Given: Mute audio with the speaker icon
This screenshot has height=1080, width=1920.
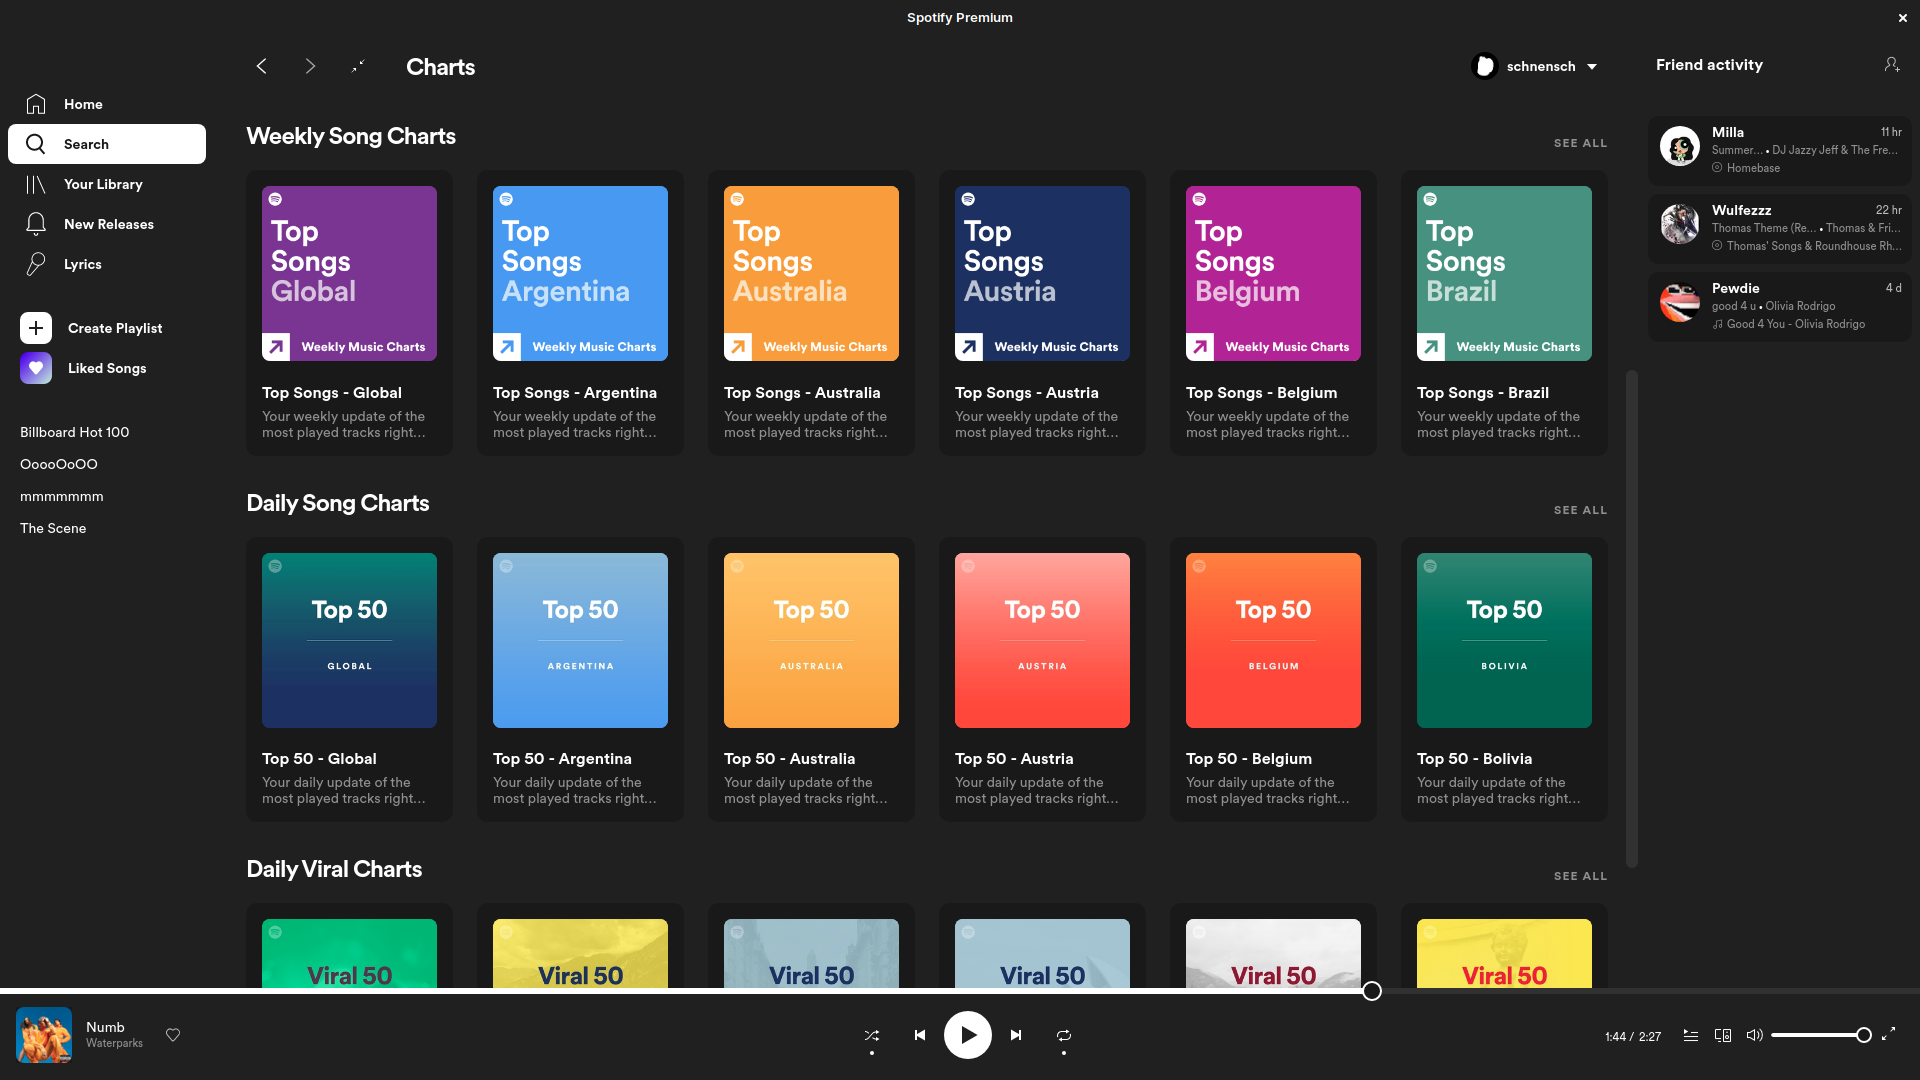Looking at the screenshot, I should point(1754,1036).
